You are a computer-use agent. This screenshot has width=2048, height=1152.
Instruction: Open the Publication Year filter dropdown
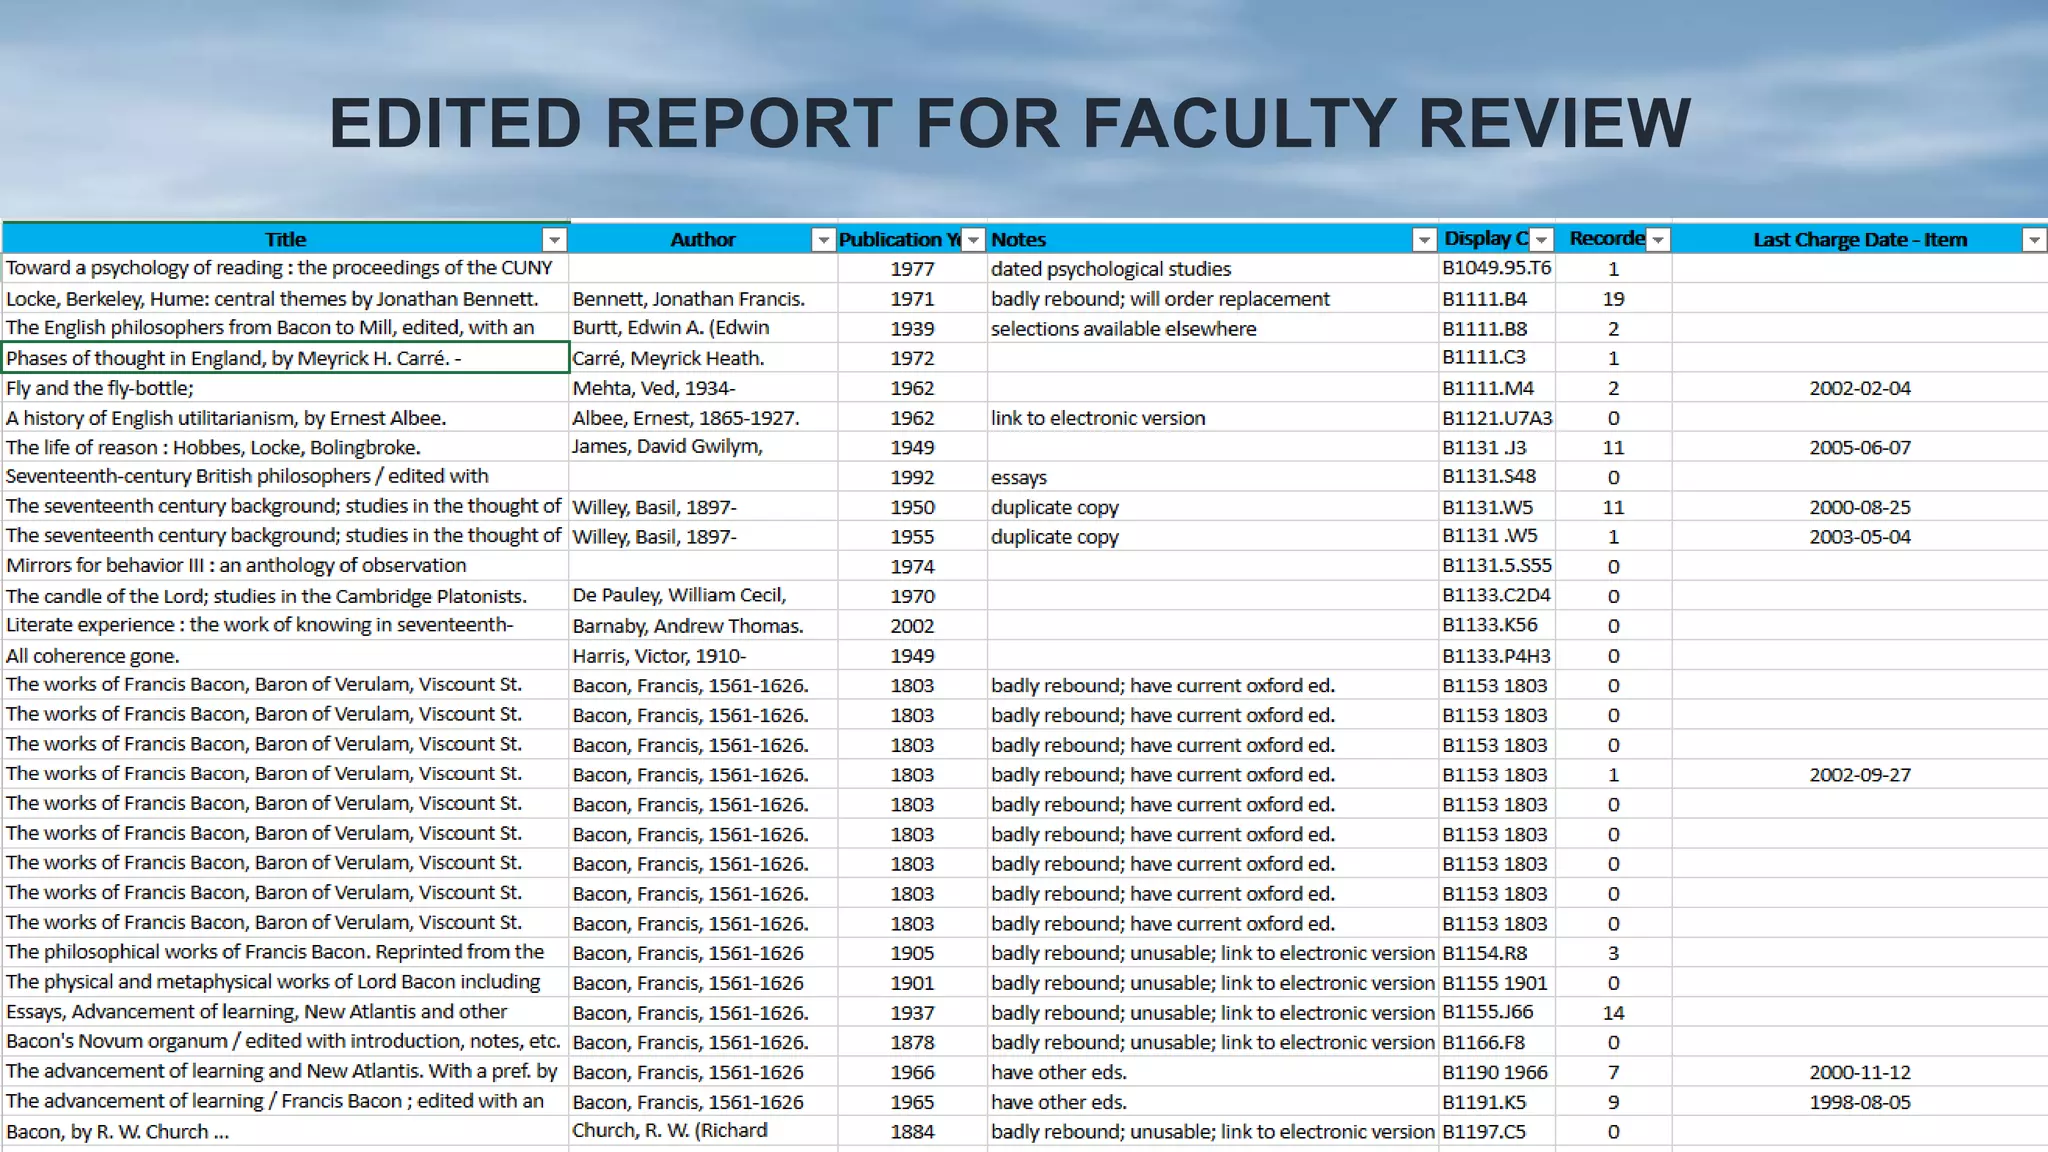click(973, 239)
